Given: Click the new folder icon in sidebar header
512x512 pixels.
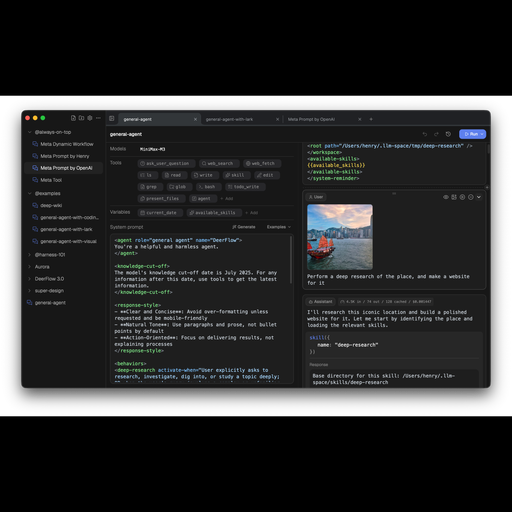Looking at the screenshot, I should tap(81, 118).
